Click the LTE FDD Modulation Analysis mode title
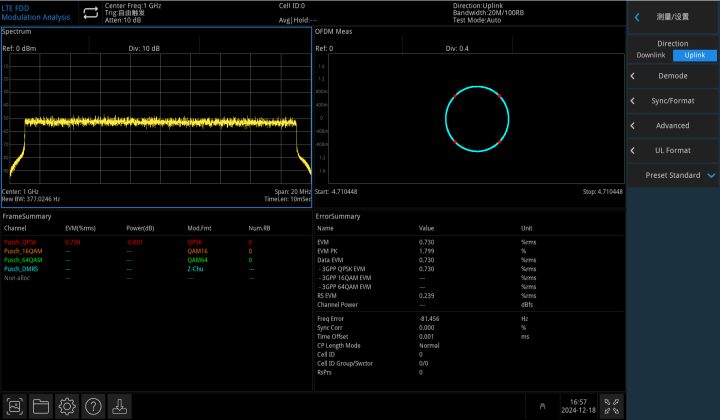This screenshot has width=720, height=420. (36, 13)
